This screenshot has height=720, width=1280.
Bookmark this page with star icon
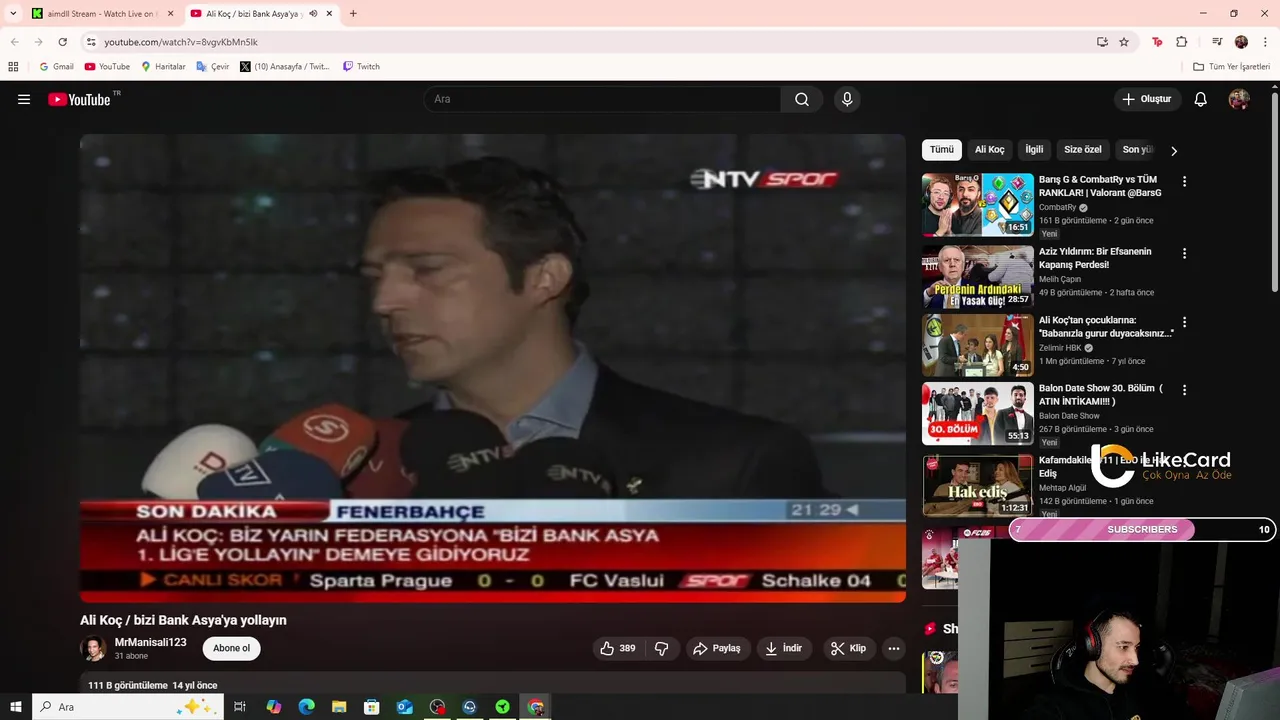1124,42
